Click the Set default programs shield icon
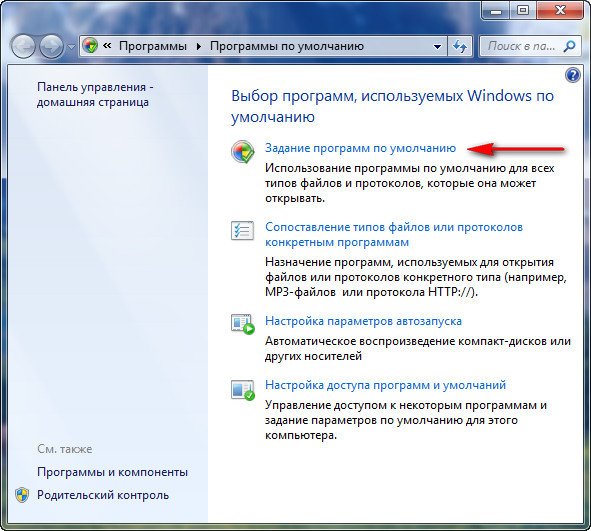The width and height of the screenshot is (591, 531). point(242,151)
